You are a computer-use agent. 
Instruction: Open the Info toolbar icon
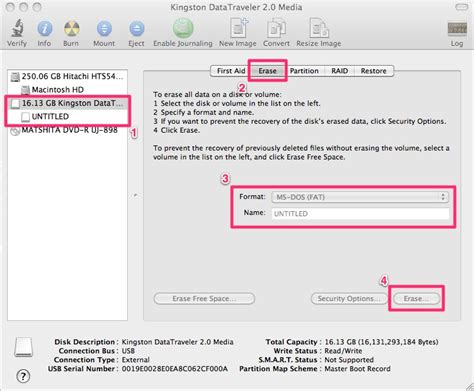(44, 29)
